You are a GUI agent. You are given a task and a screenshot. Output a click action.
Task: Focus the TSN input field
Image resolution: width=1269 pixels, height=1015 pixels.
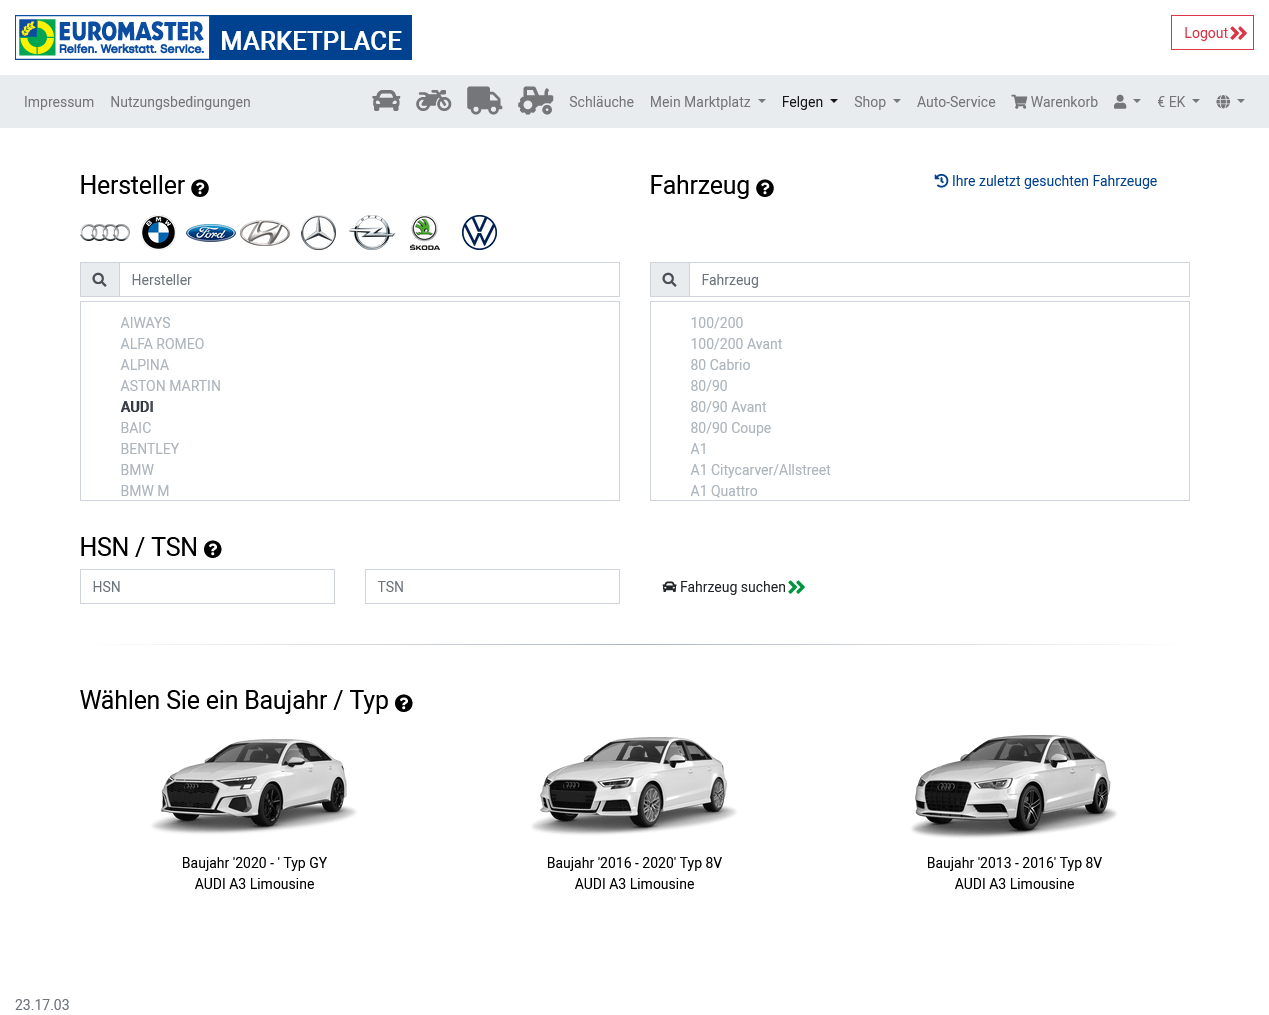click(x=492, y=587)
